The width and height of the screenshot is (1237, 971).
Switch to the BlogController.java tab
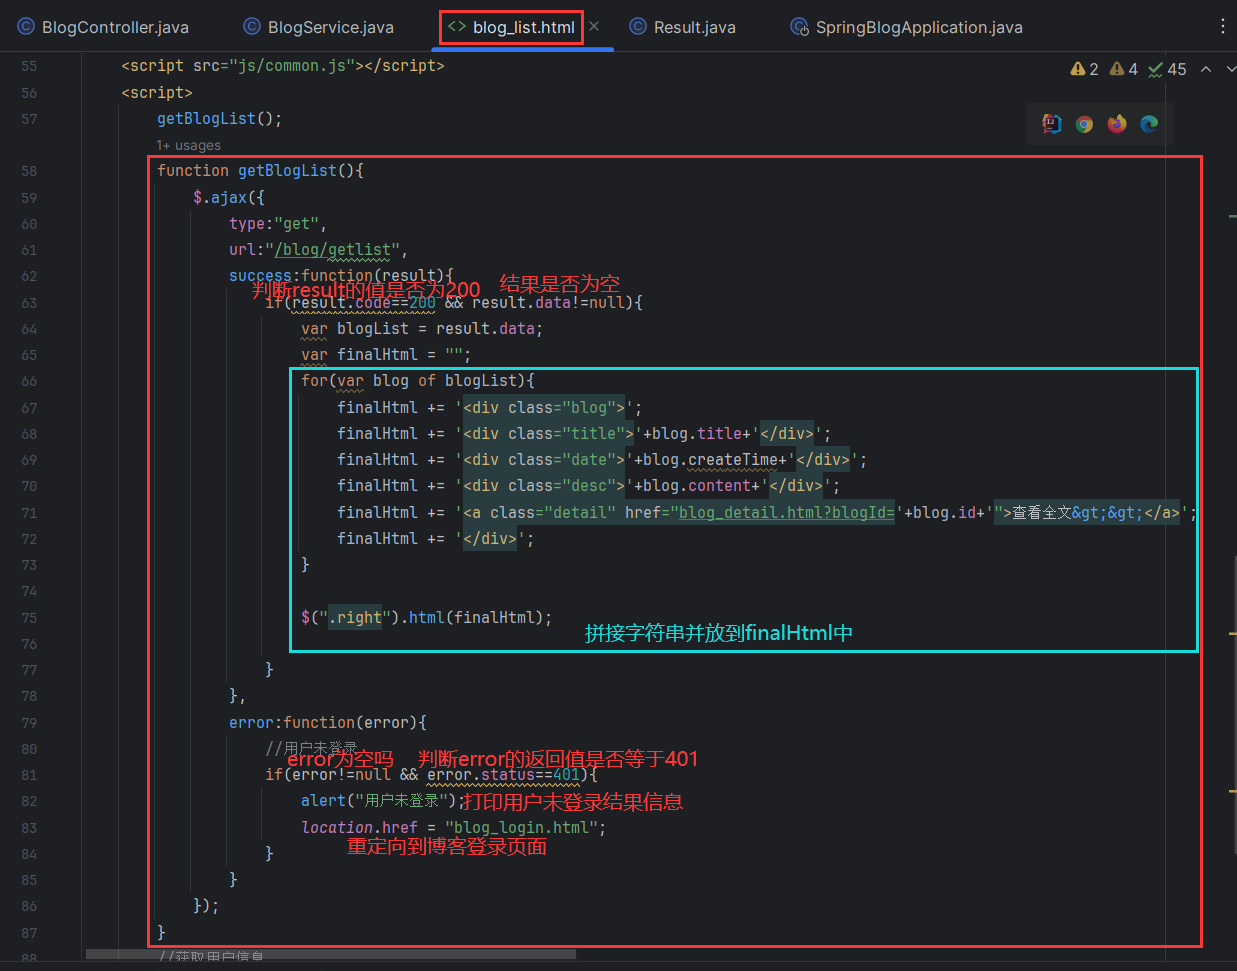102,27
